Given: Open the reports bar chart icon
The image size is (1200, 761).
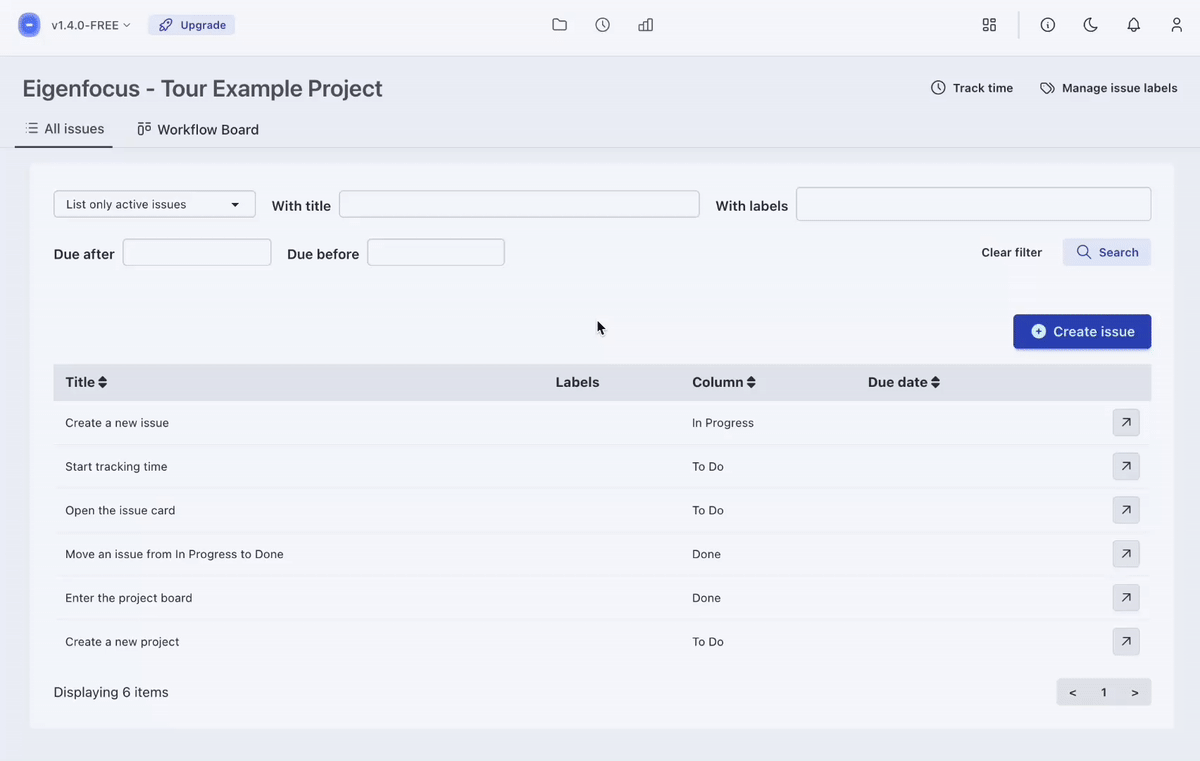Looking at the screenshot, I should 646,25.
